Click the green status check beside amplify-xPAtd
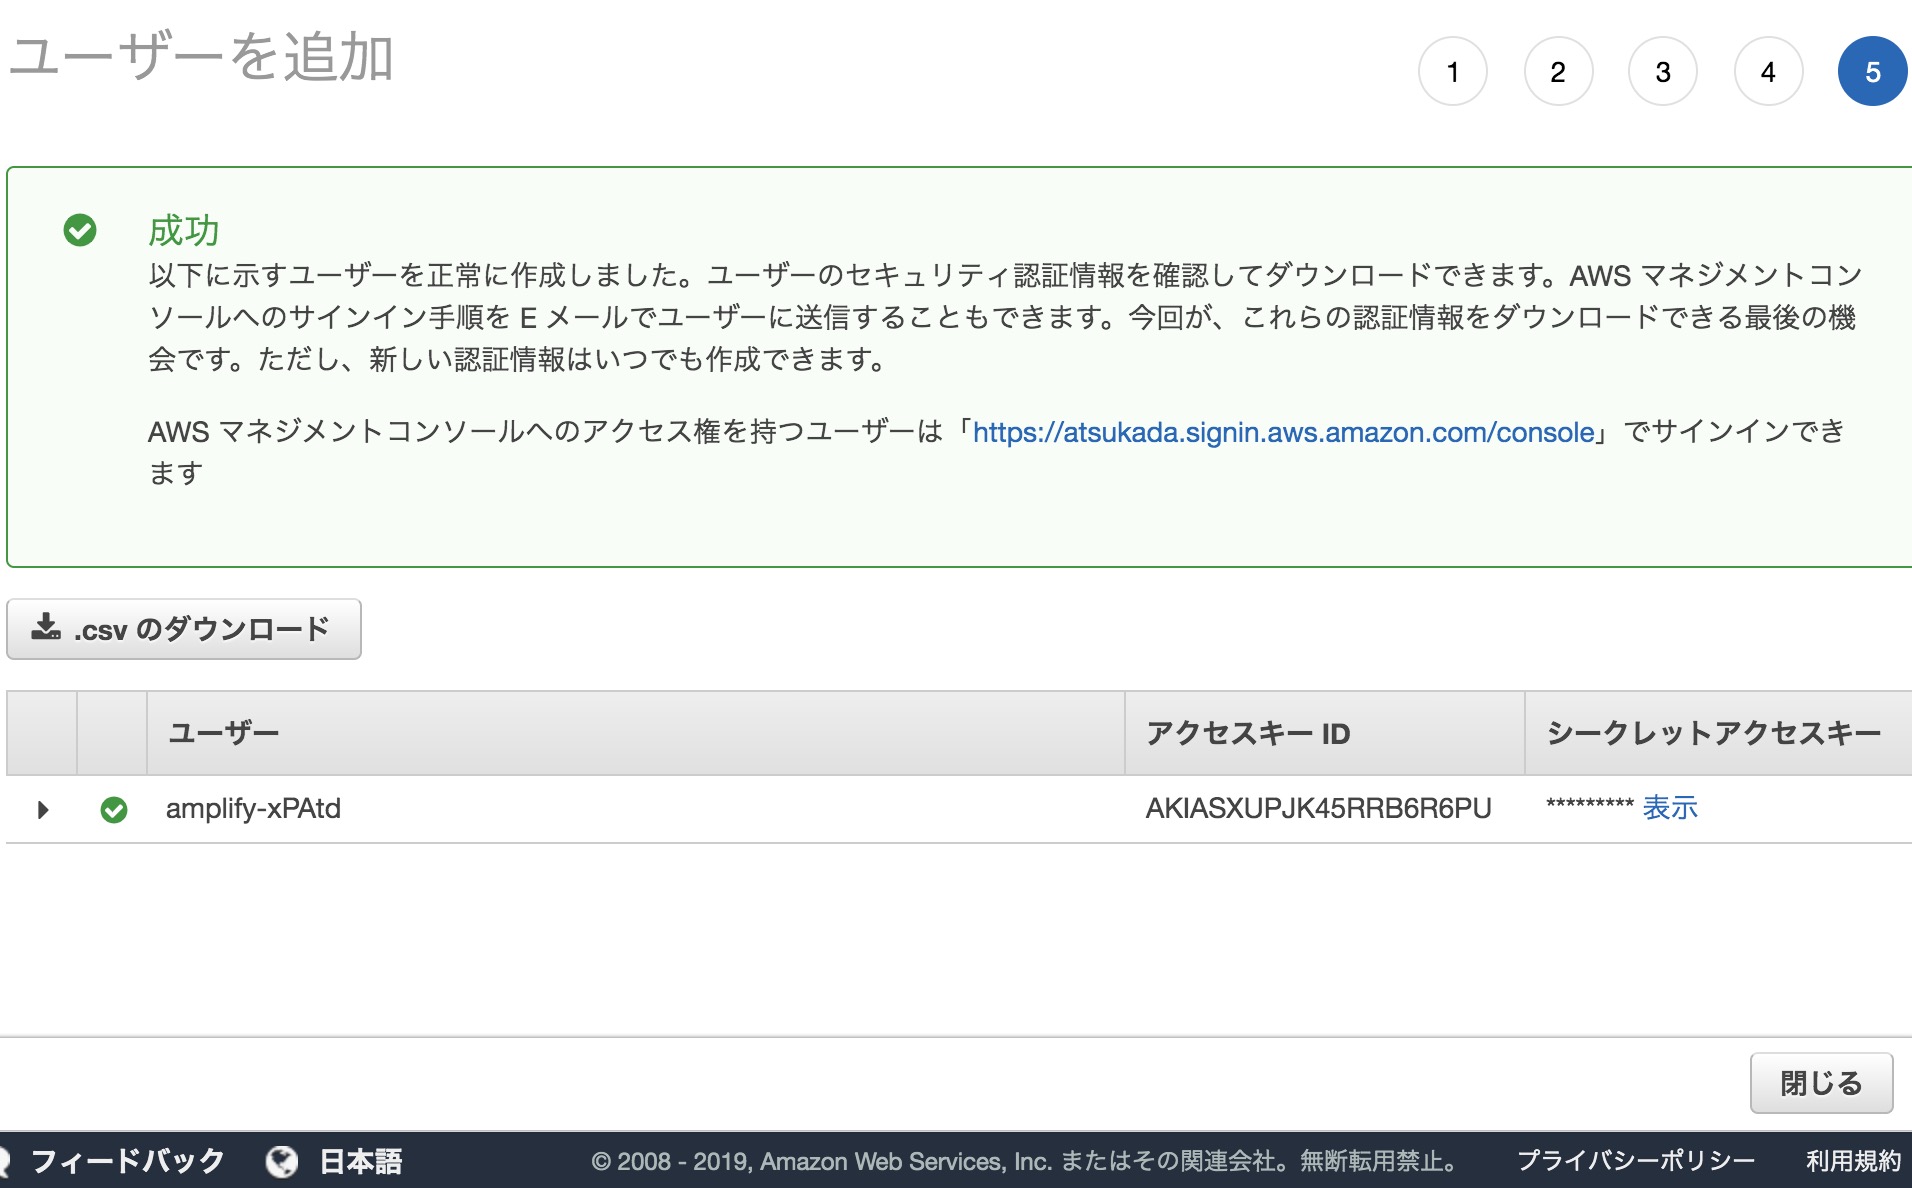 coord(114,809)
